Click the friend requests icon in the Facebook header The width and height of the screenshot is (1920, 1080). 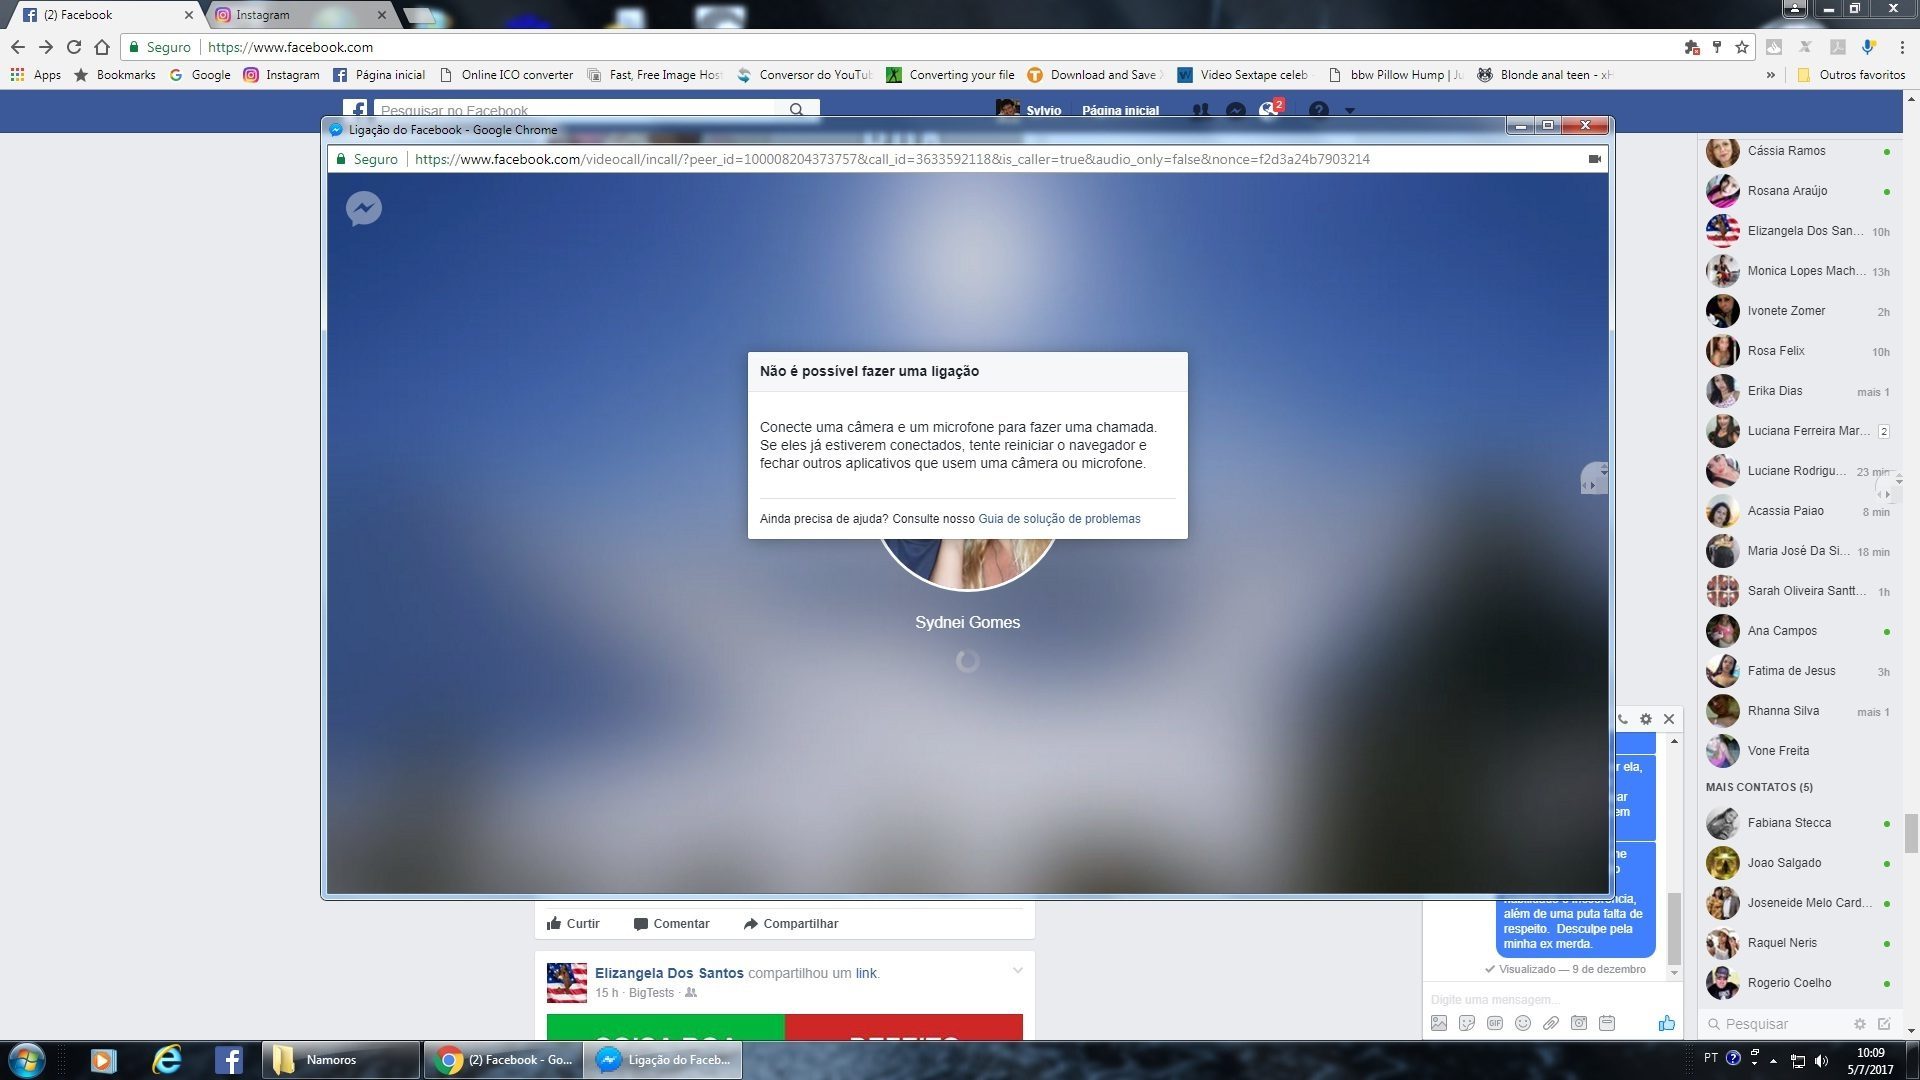click(x=1201, y=111)
